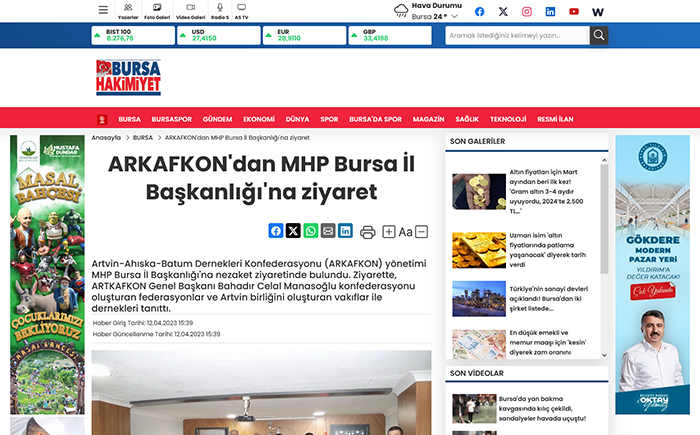Visit the Facebook page icon in header

pyautogui.click(x=479, y=12)
